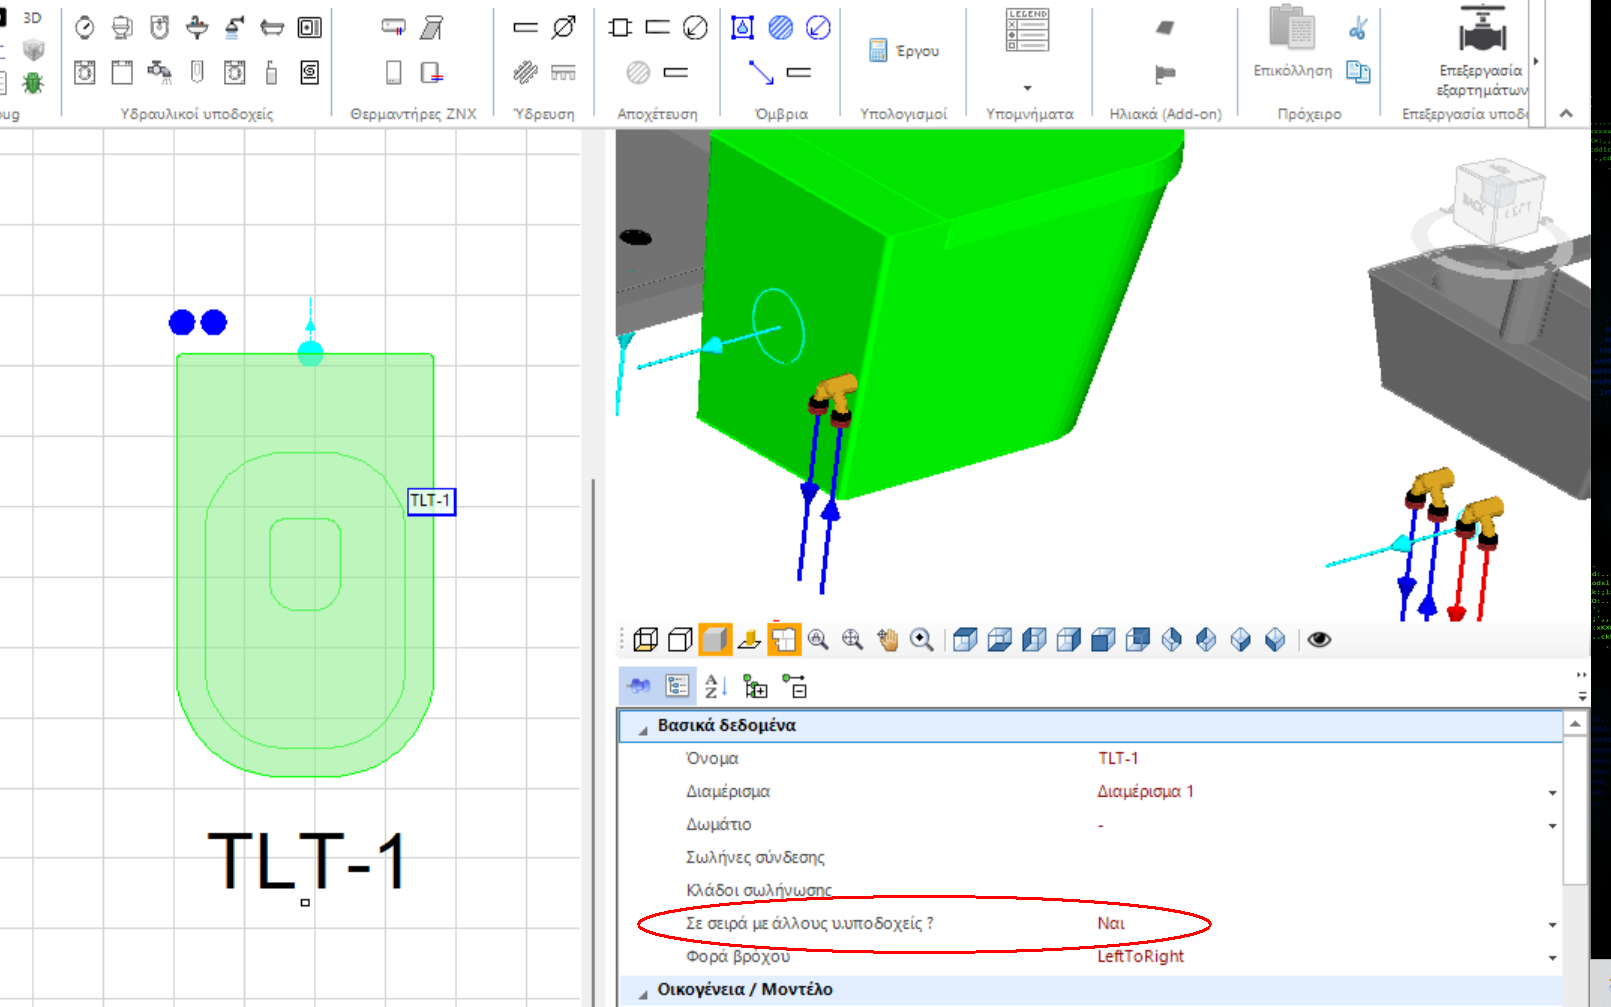
Task: Select the toilet fixture tool
Action: pos(120,27)
